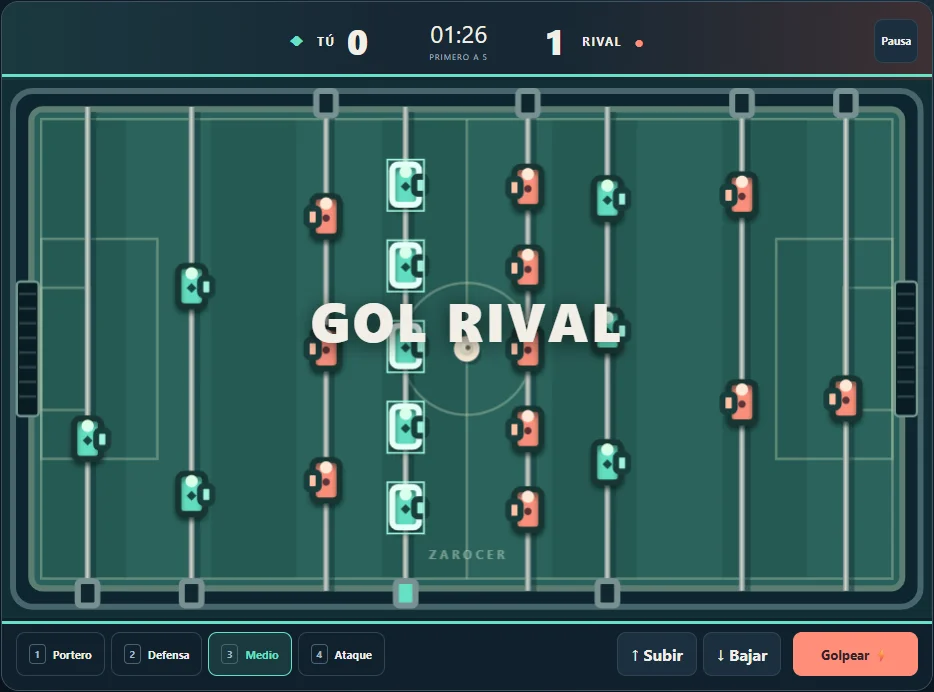Click the fourth-from-top teal midfielder
934x692 pixels.
coord(406,427)
